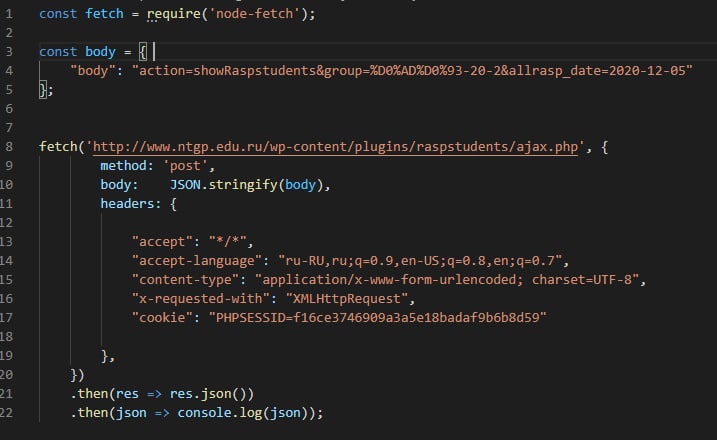The width and height of the screenshot is (717, 440).
Task: Click the "cookie" header key
Action: [162, 317]
